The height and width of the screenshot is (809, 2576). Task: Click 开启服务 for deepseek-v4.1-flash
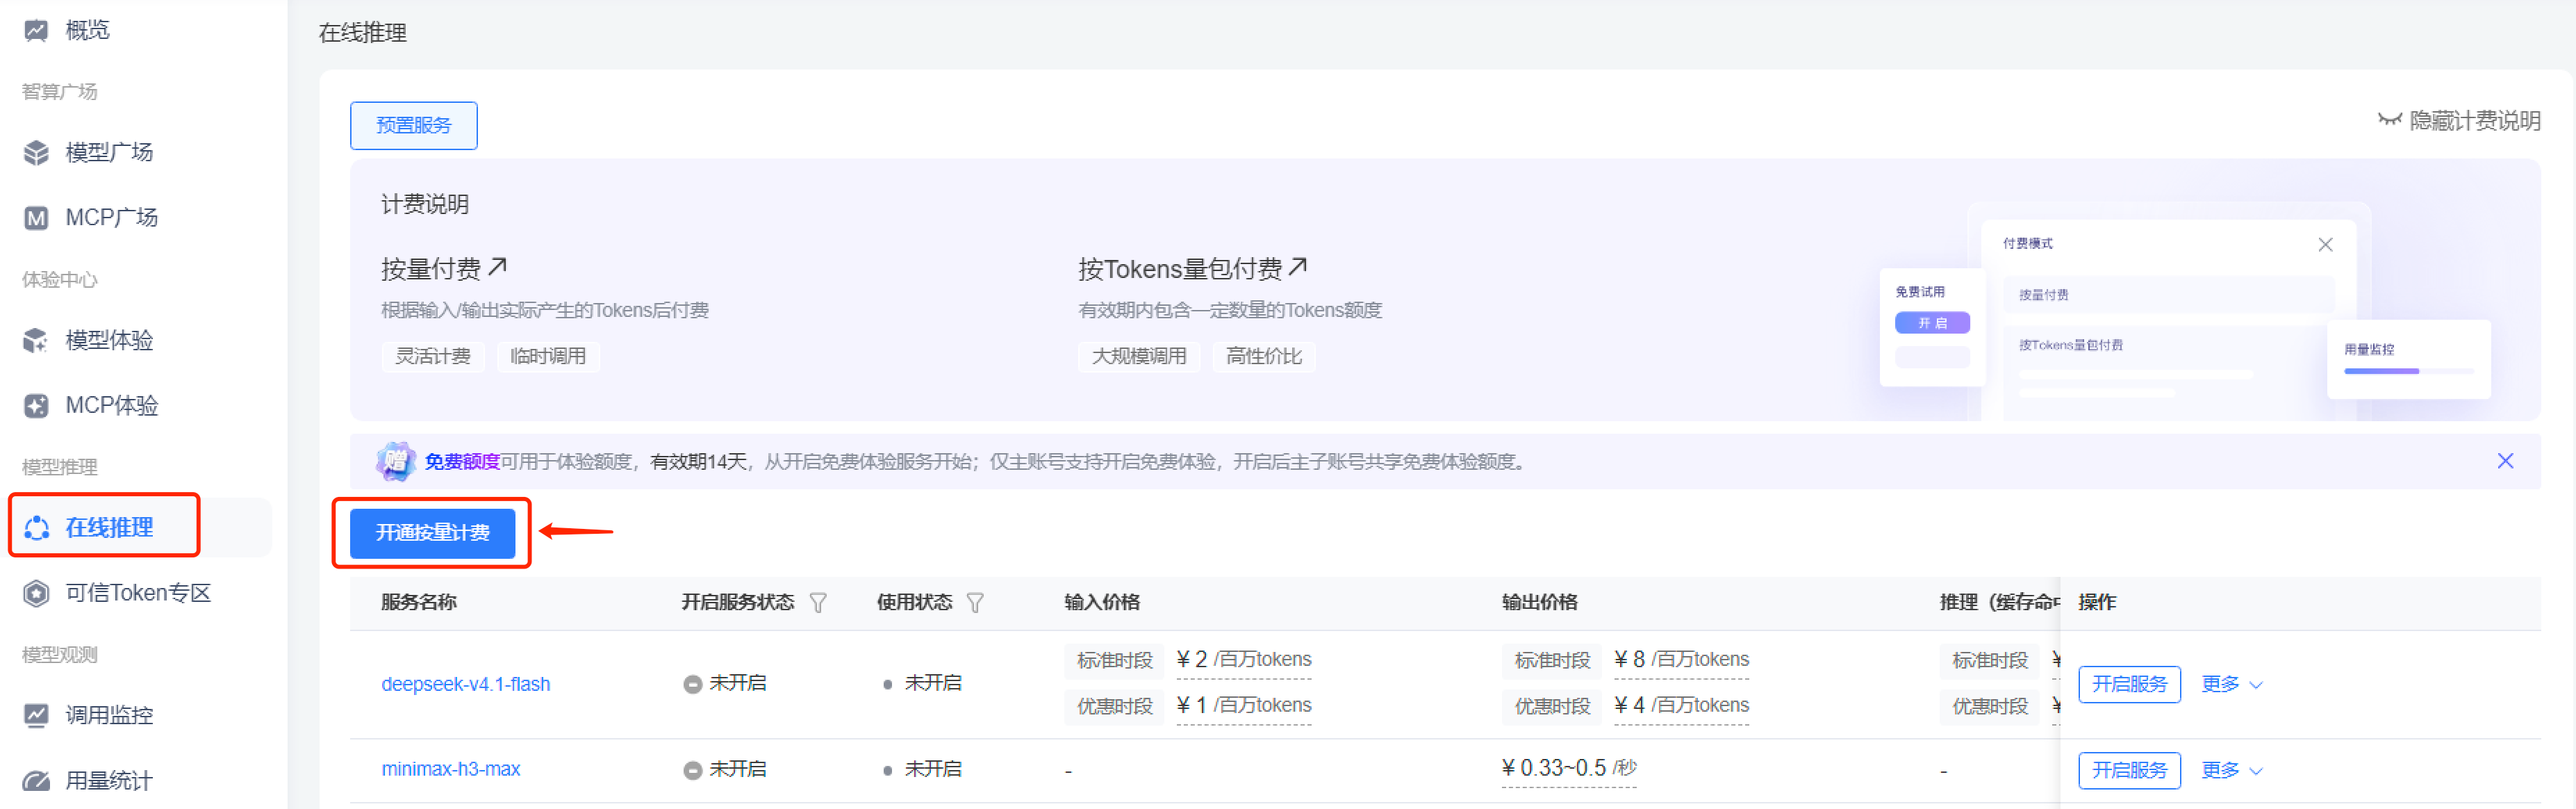pos(2129,684)
